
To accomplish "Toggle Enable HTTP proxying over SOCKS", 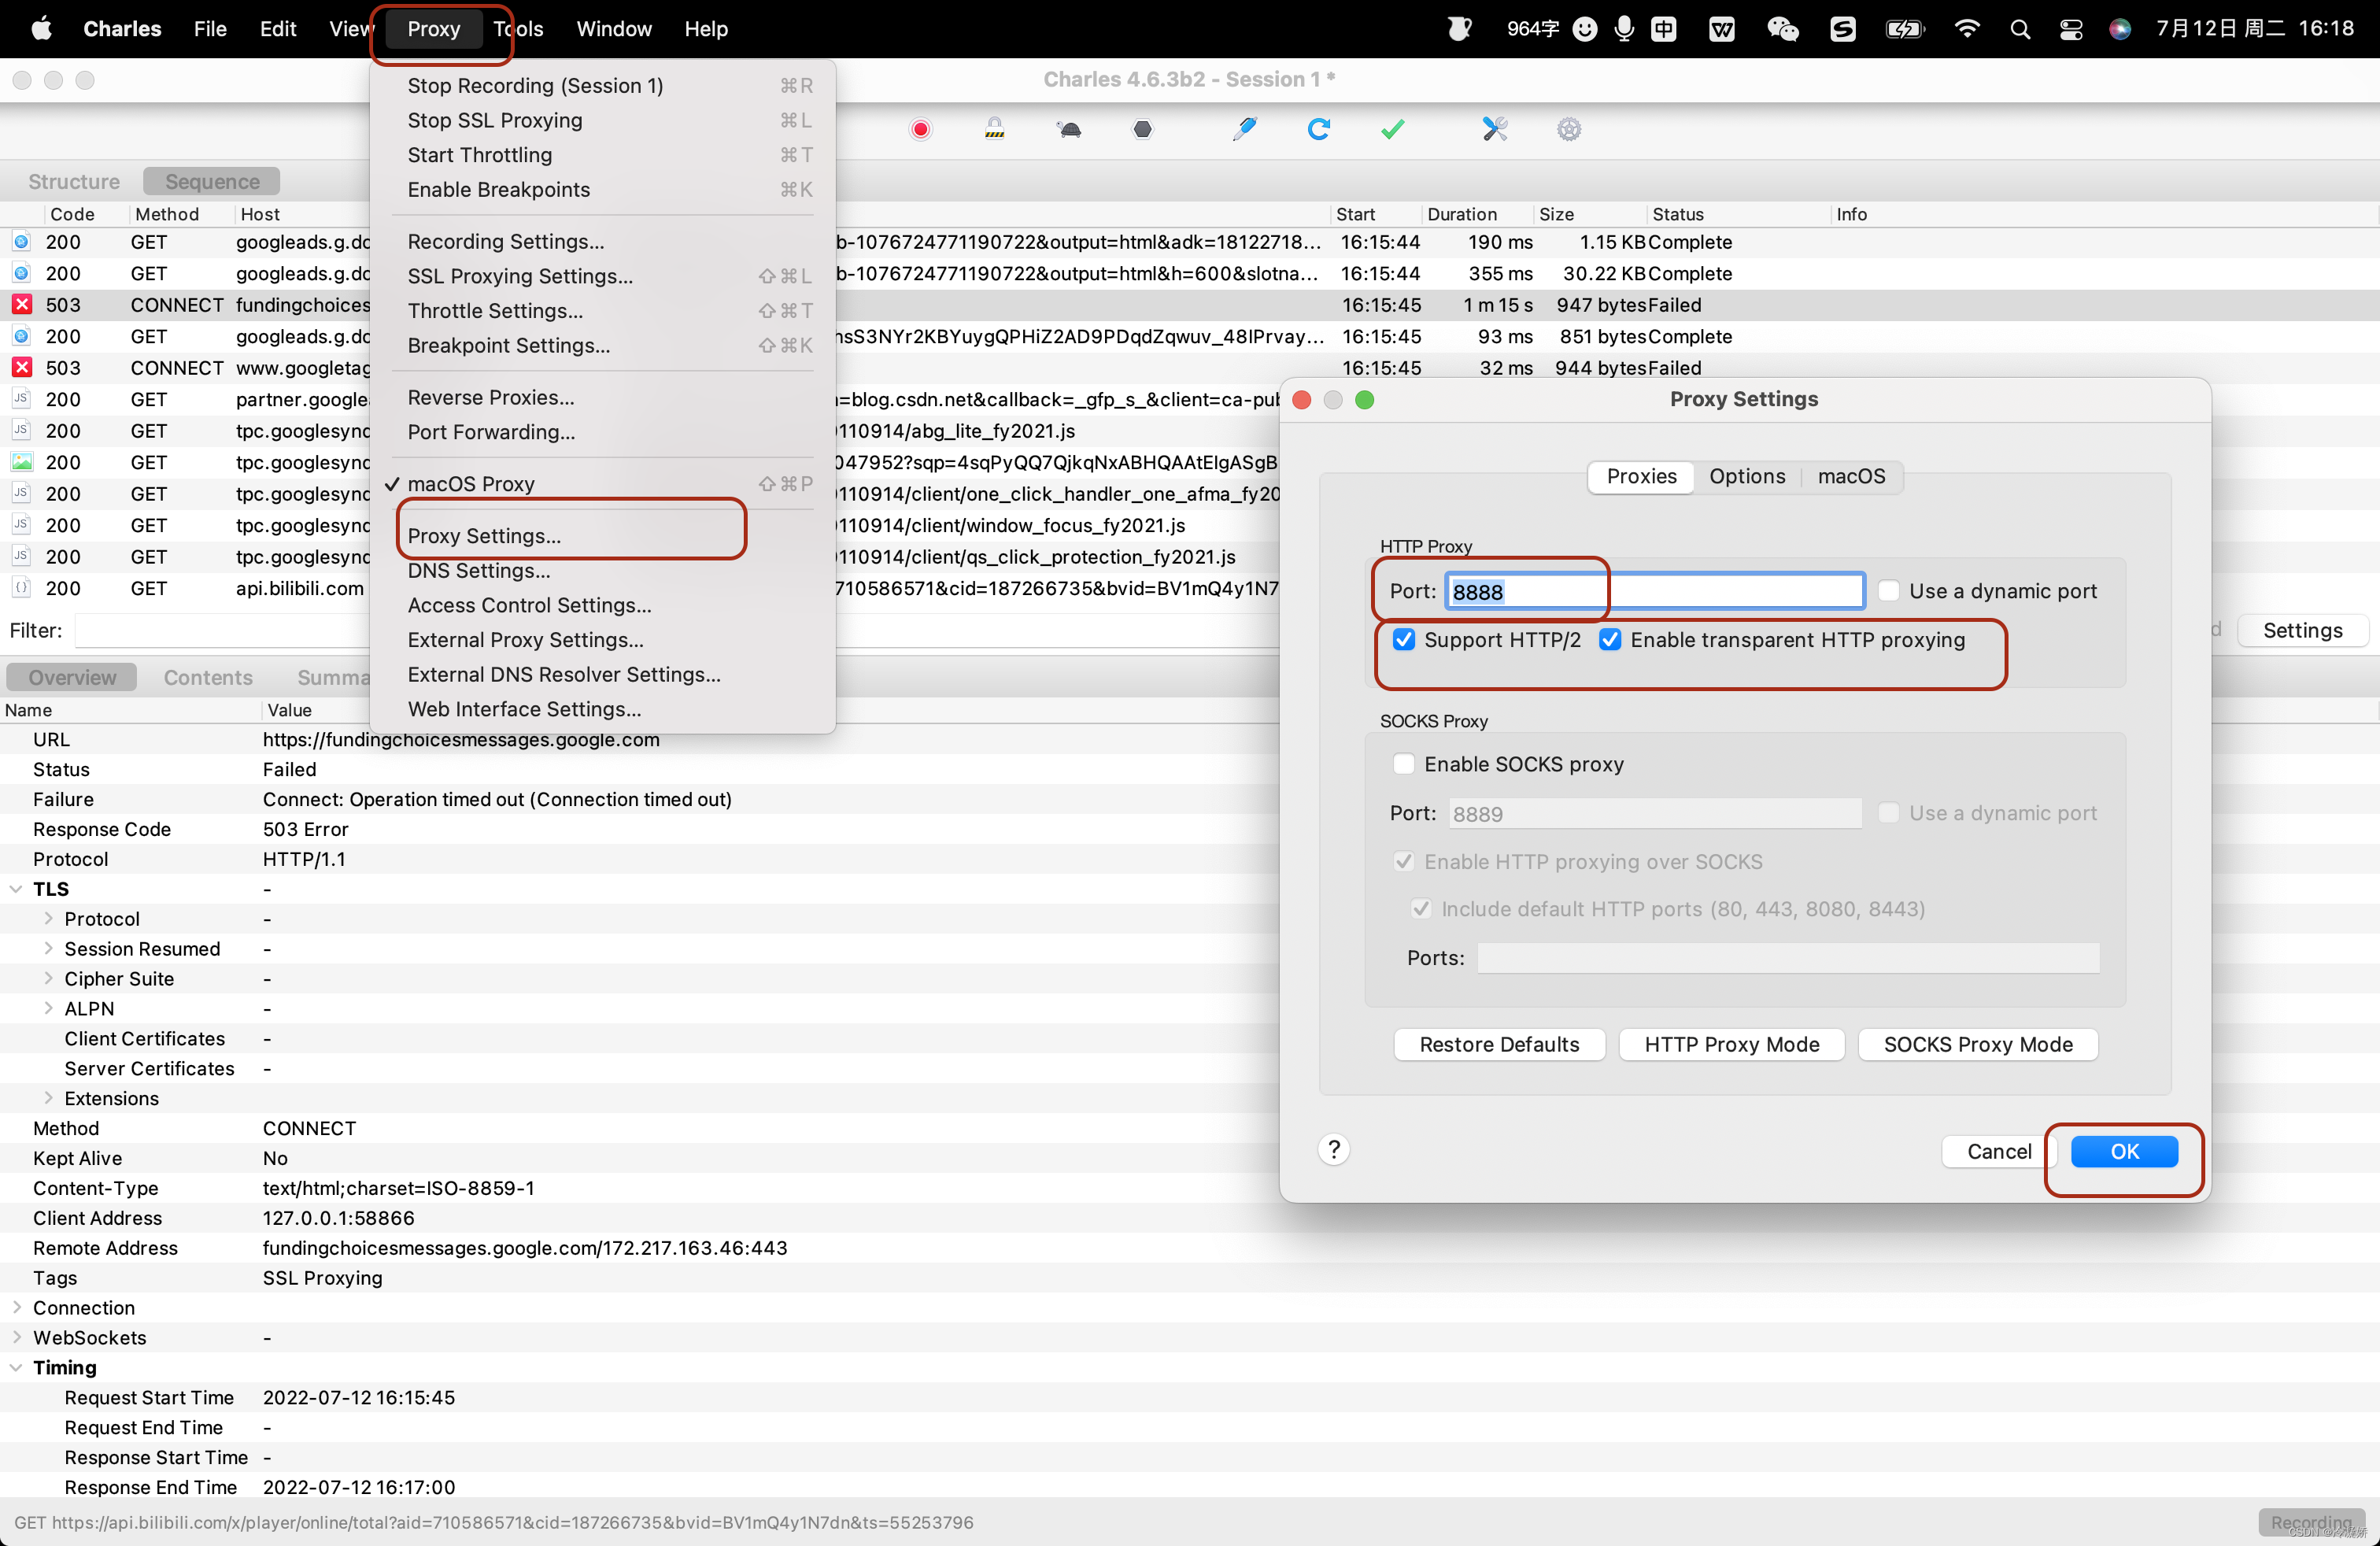I will (x=1404, y=862).
